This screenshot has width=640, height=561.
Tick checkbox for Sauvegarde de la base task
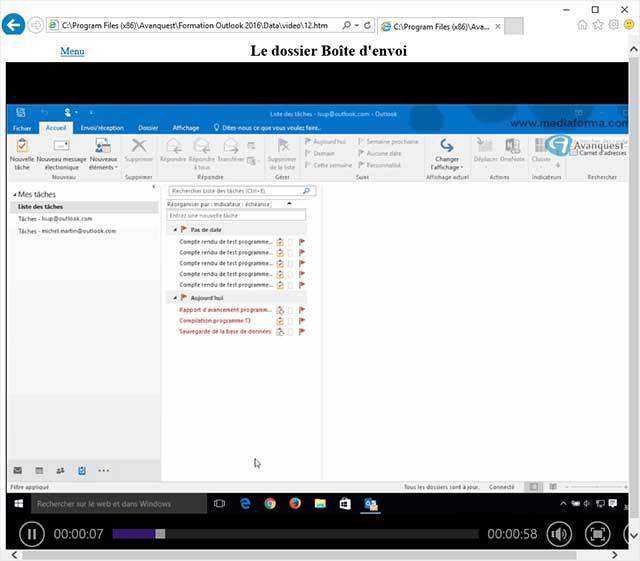[290, 331]
